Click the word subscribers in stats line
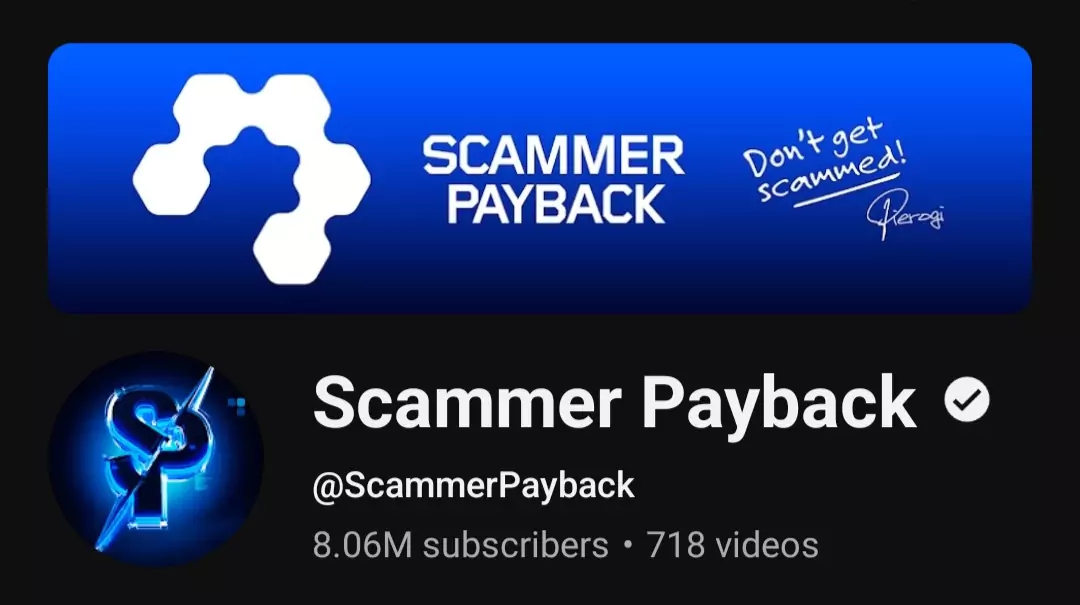The width and height of the screenshot is (1080, 605). click(x=516, y=545)
